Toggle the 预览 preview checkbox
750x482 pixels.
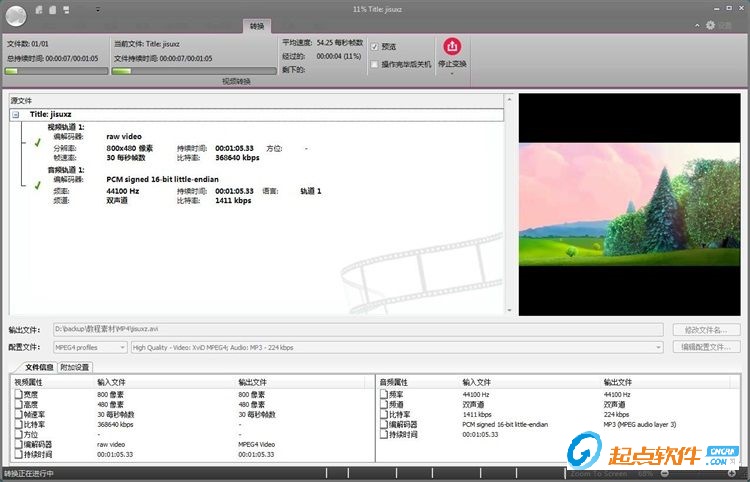coord(375,47)
